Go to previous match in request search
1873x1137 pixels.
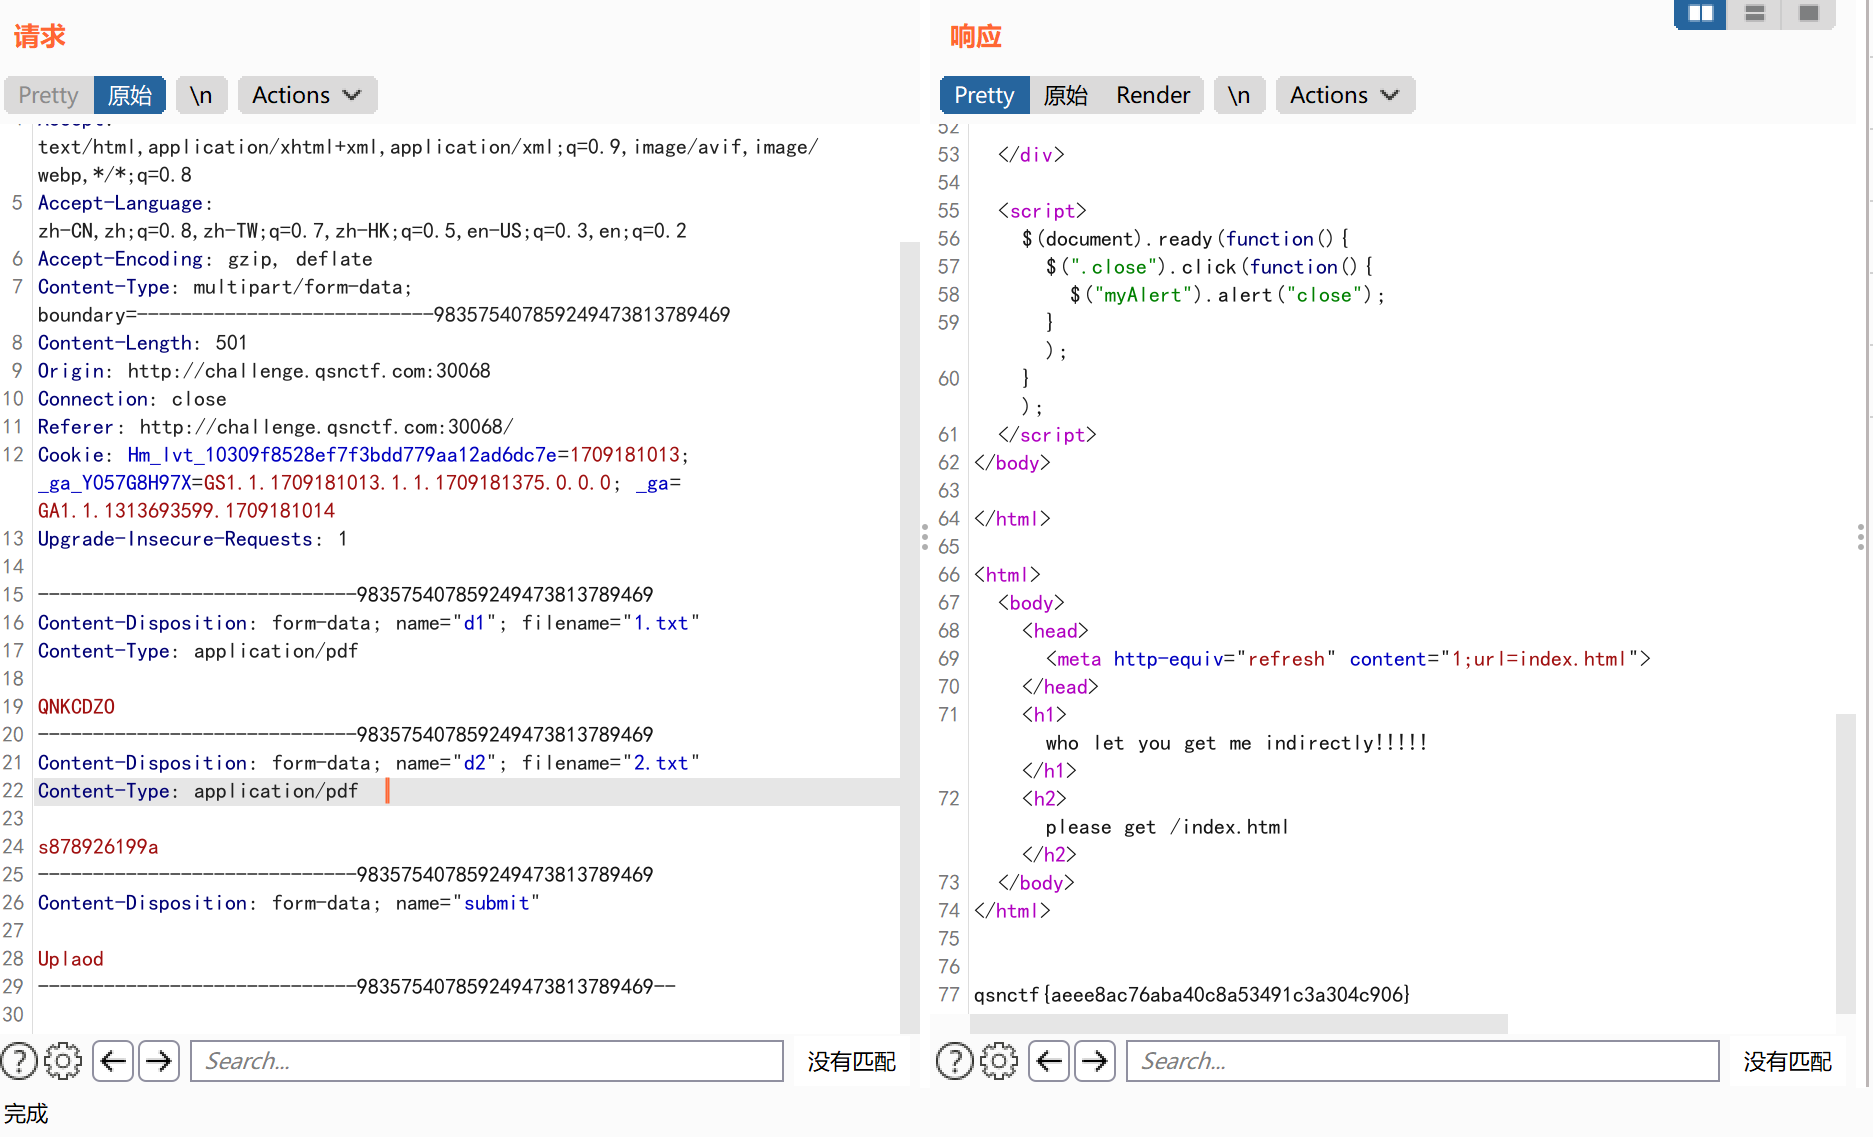(114, 1061)
